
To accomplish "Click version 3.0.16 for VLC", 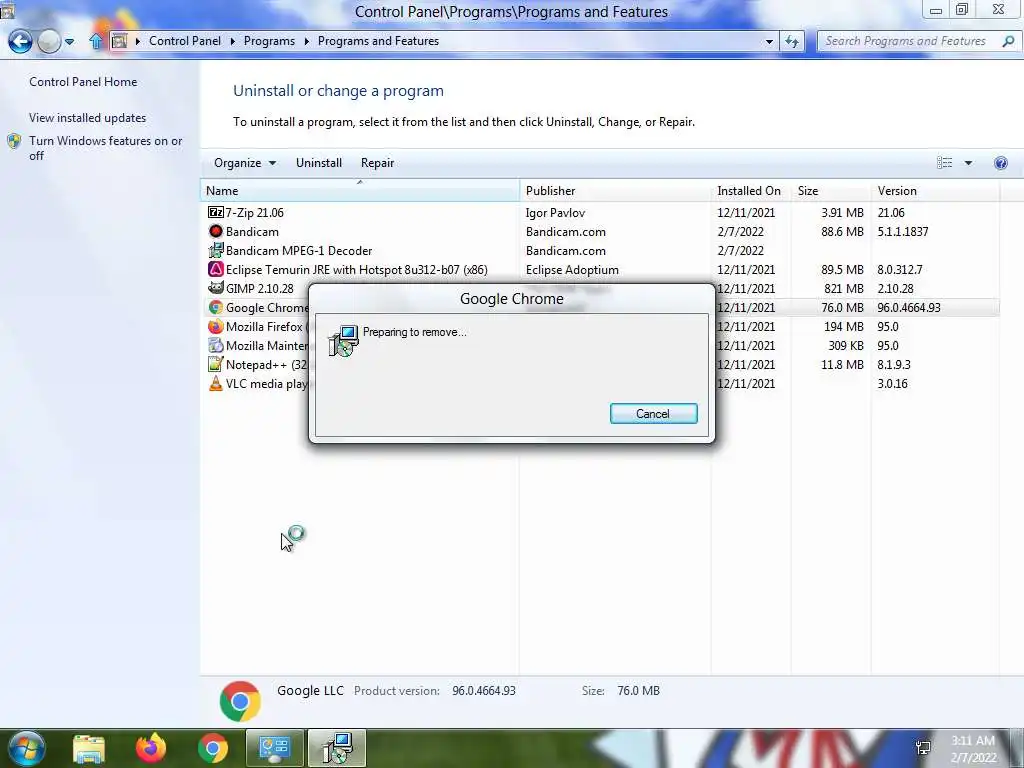I will click(892, 383).
